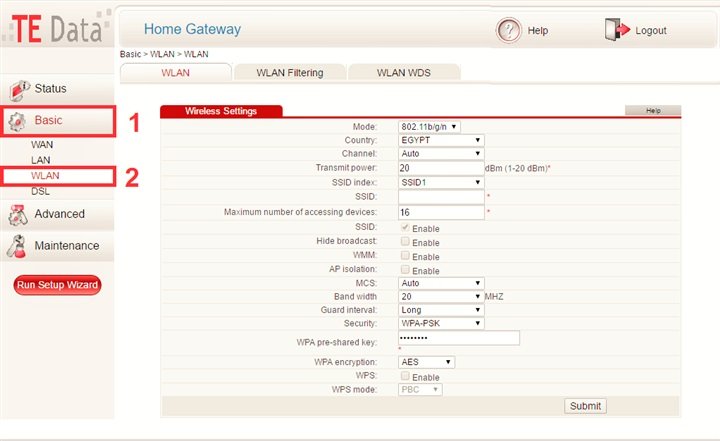The image size is (720, 441).
Task: Open the WPA encryption AES dropdown
Action: coord(426,361)
